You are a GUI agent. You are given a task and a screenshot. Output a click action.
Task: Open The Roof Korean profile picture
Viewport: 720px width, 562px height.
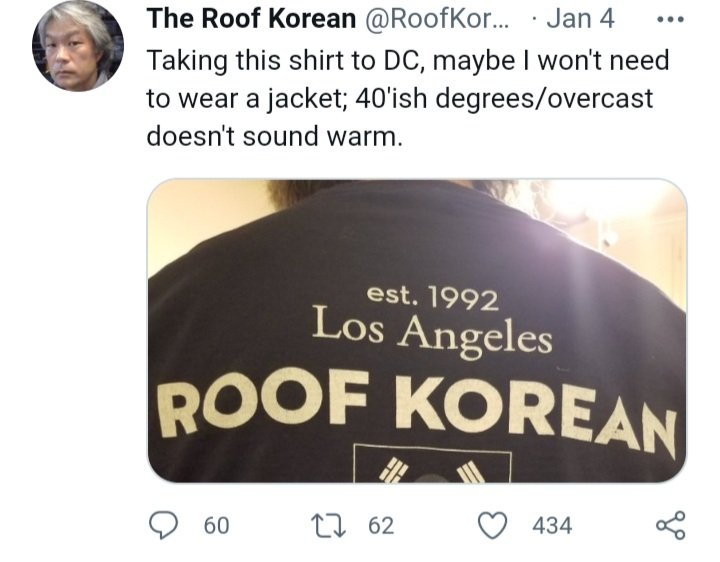point(78,46)
